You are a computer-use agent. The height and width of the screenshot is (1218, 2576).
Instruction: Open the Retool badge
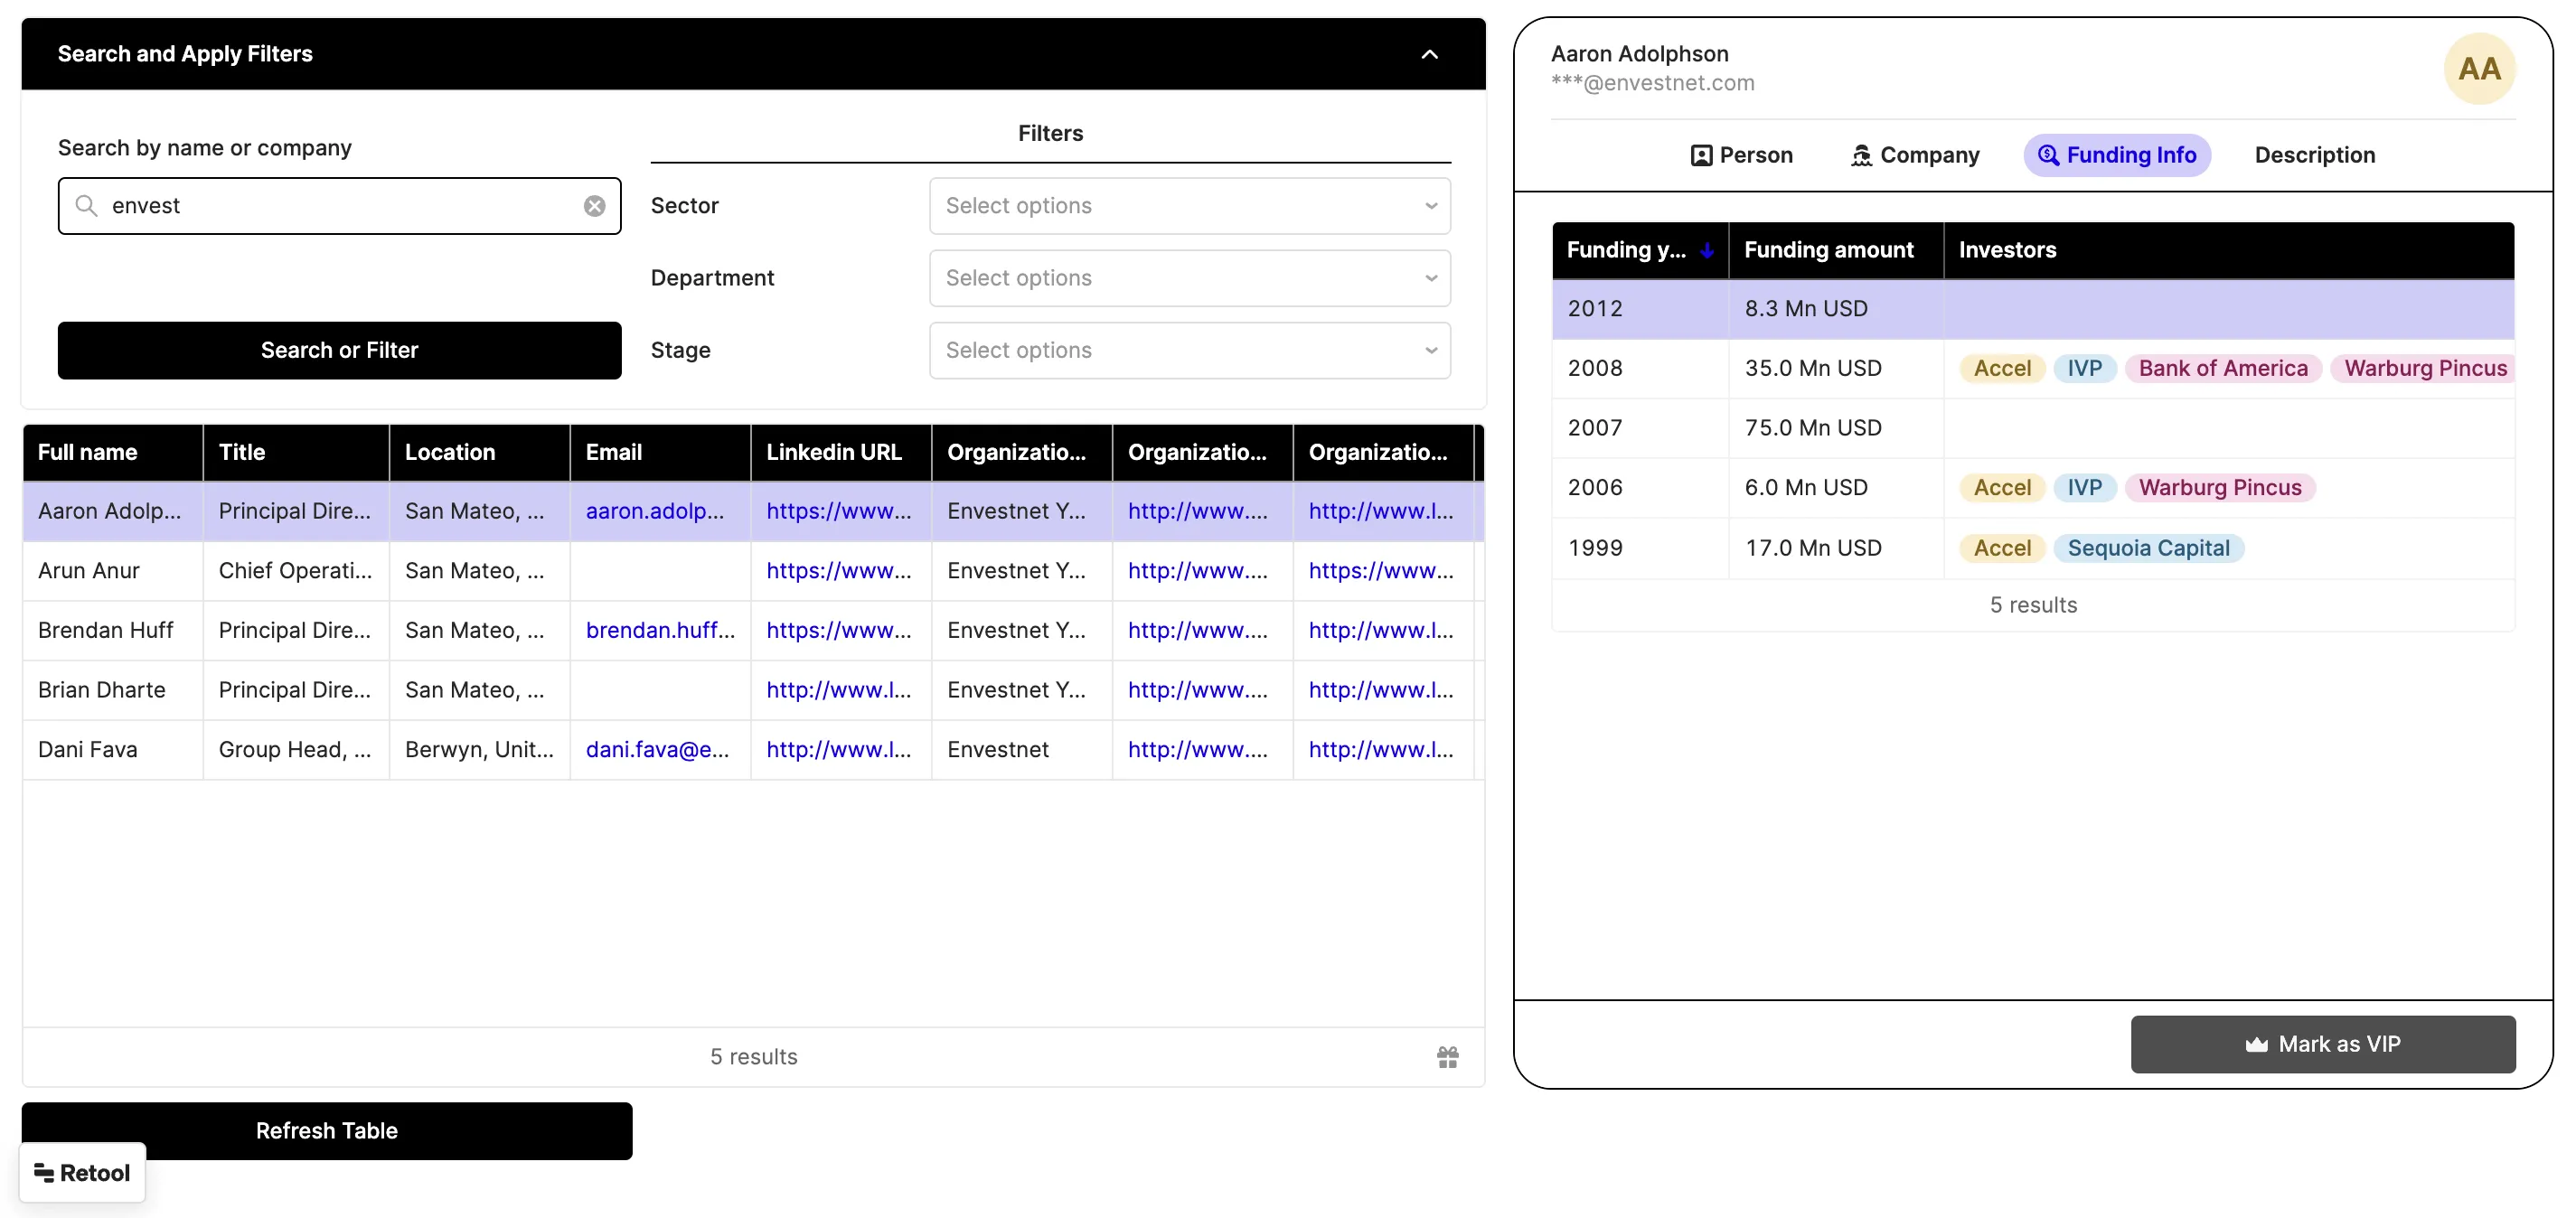click(82, 1172)
